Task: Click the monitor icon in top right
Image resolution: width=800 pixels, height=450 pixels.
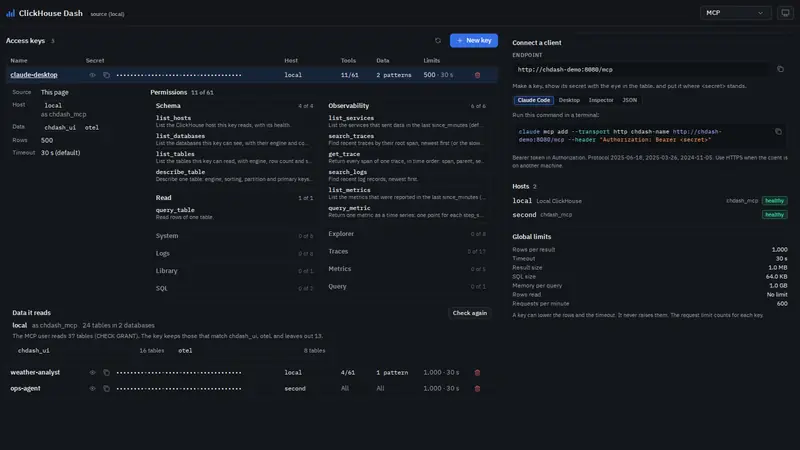Action: (785, 13)
